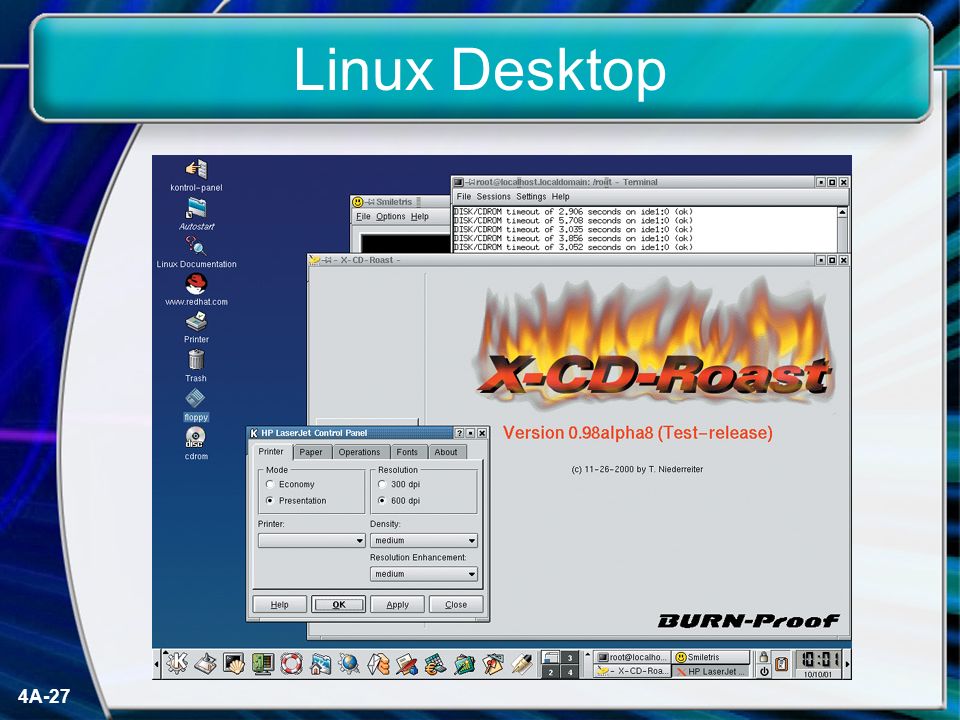
Task: Click Apply in LaserJet Control Panel
Action: 397,604
